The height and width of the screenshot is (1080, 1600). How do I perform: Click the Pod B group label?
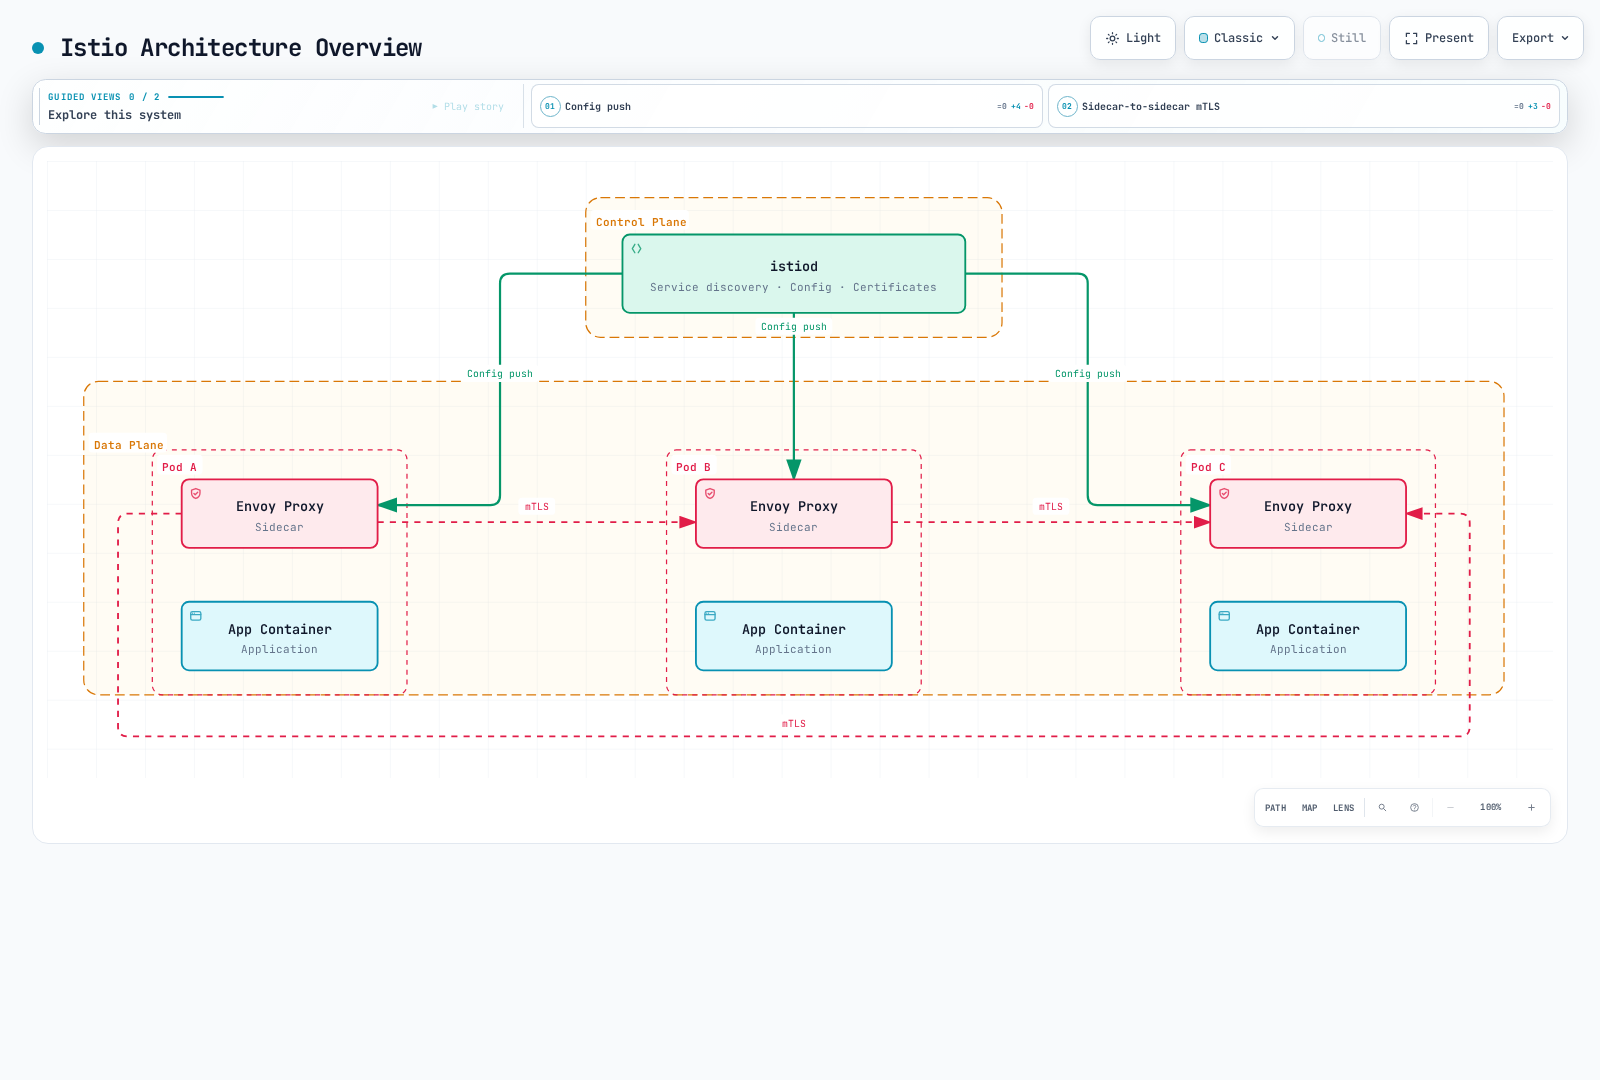click(x=693, y=467)
